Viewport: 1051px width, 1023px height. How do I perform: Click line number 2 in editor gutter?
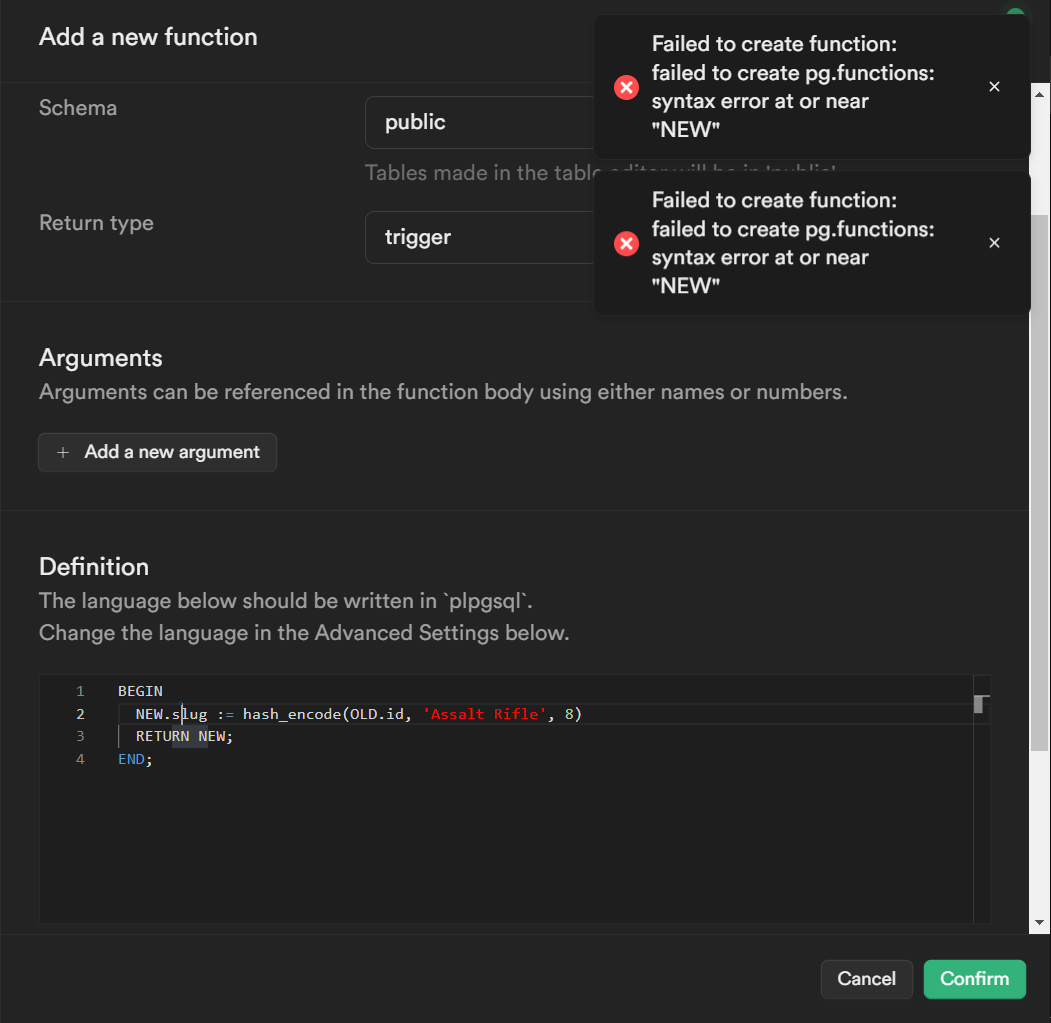(80, 714)
